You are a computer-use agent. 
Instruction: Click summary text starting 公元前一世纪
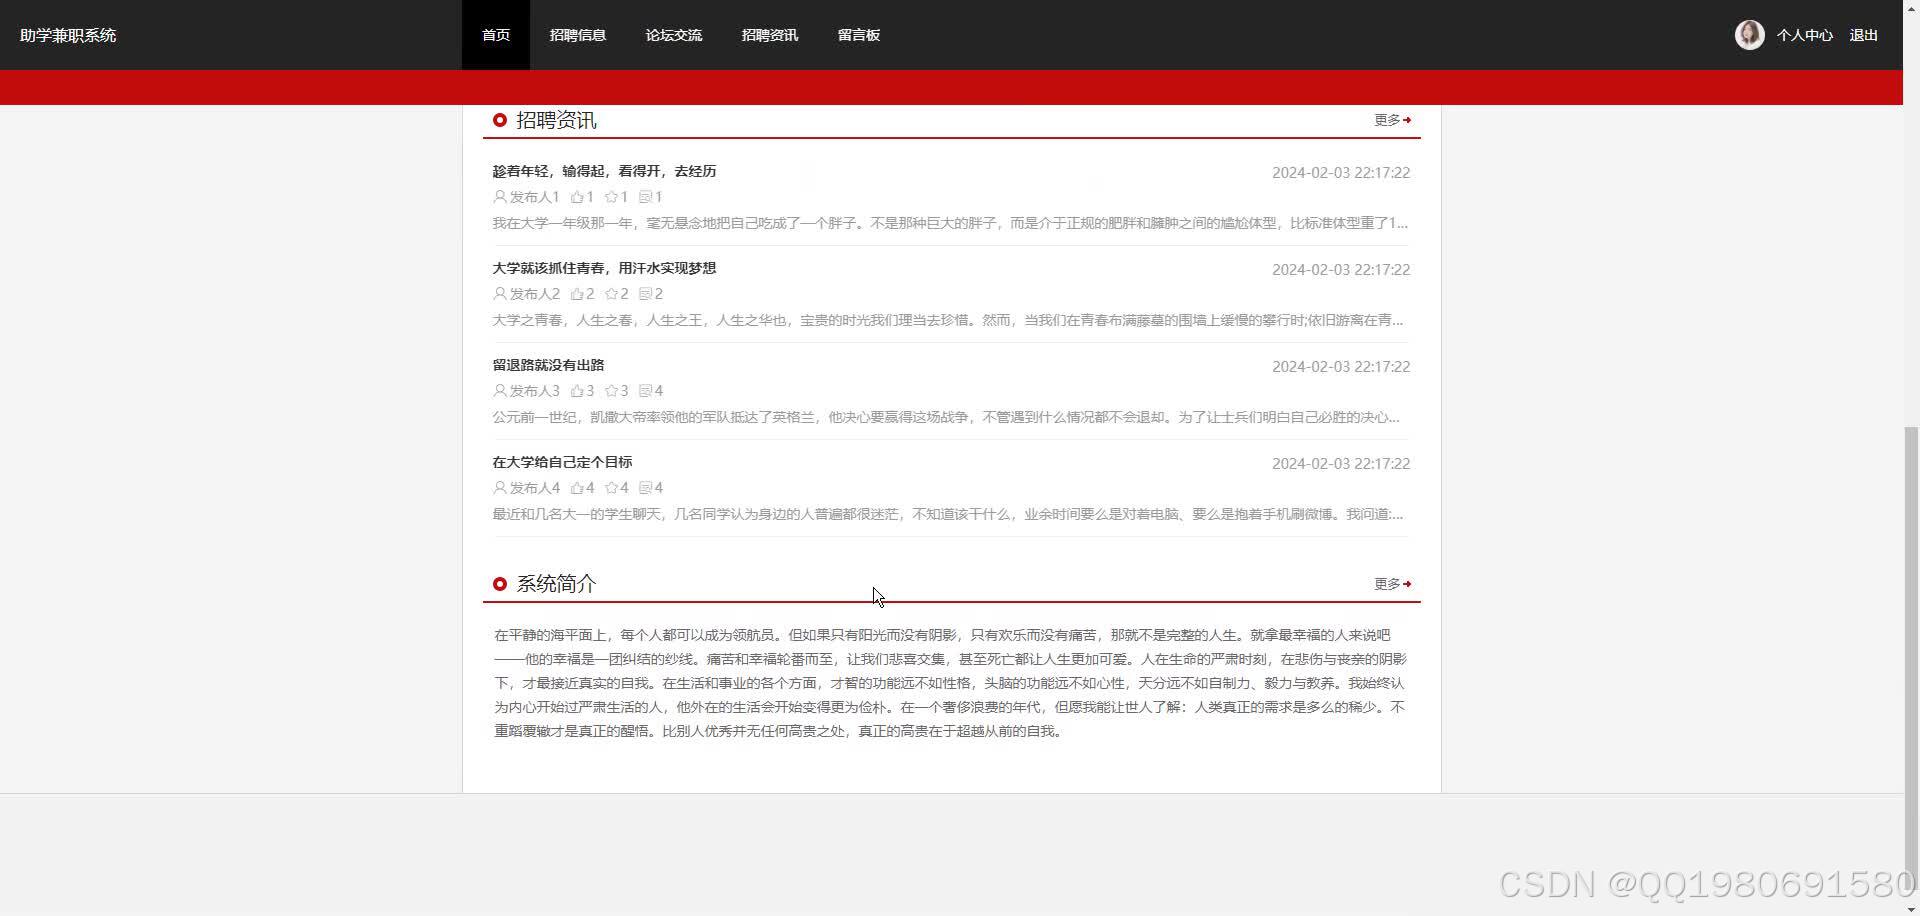click(946, 417)
